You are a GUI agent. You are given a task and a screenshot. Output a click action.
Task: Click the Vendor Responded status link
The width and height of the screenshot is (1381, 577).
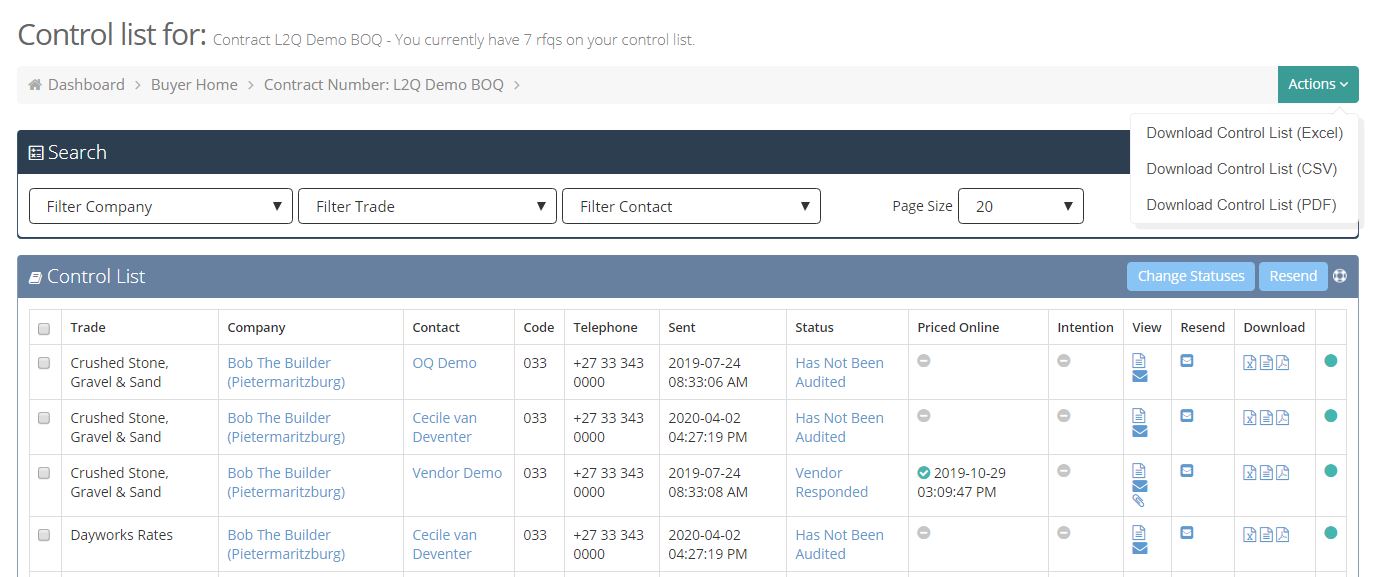pyautogui.click(x=832, y=482)
